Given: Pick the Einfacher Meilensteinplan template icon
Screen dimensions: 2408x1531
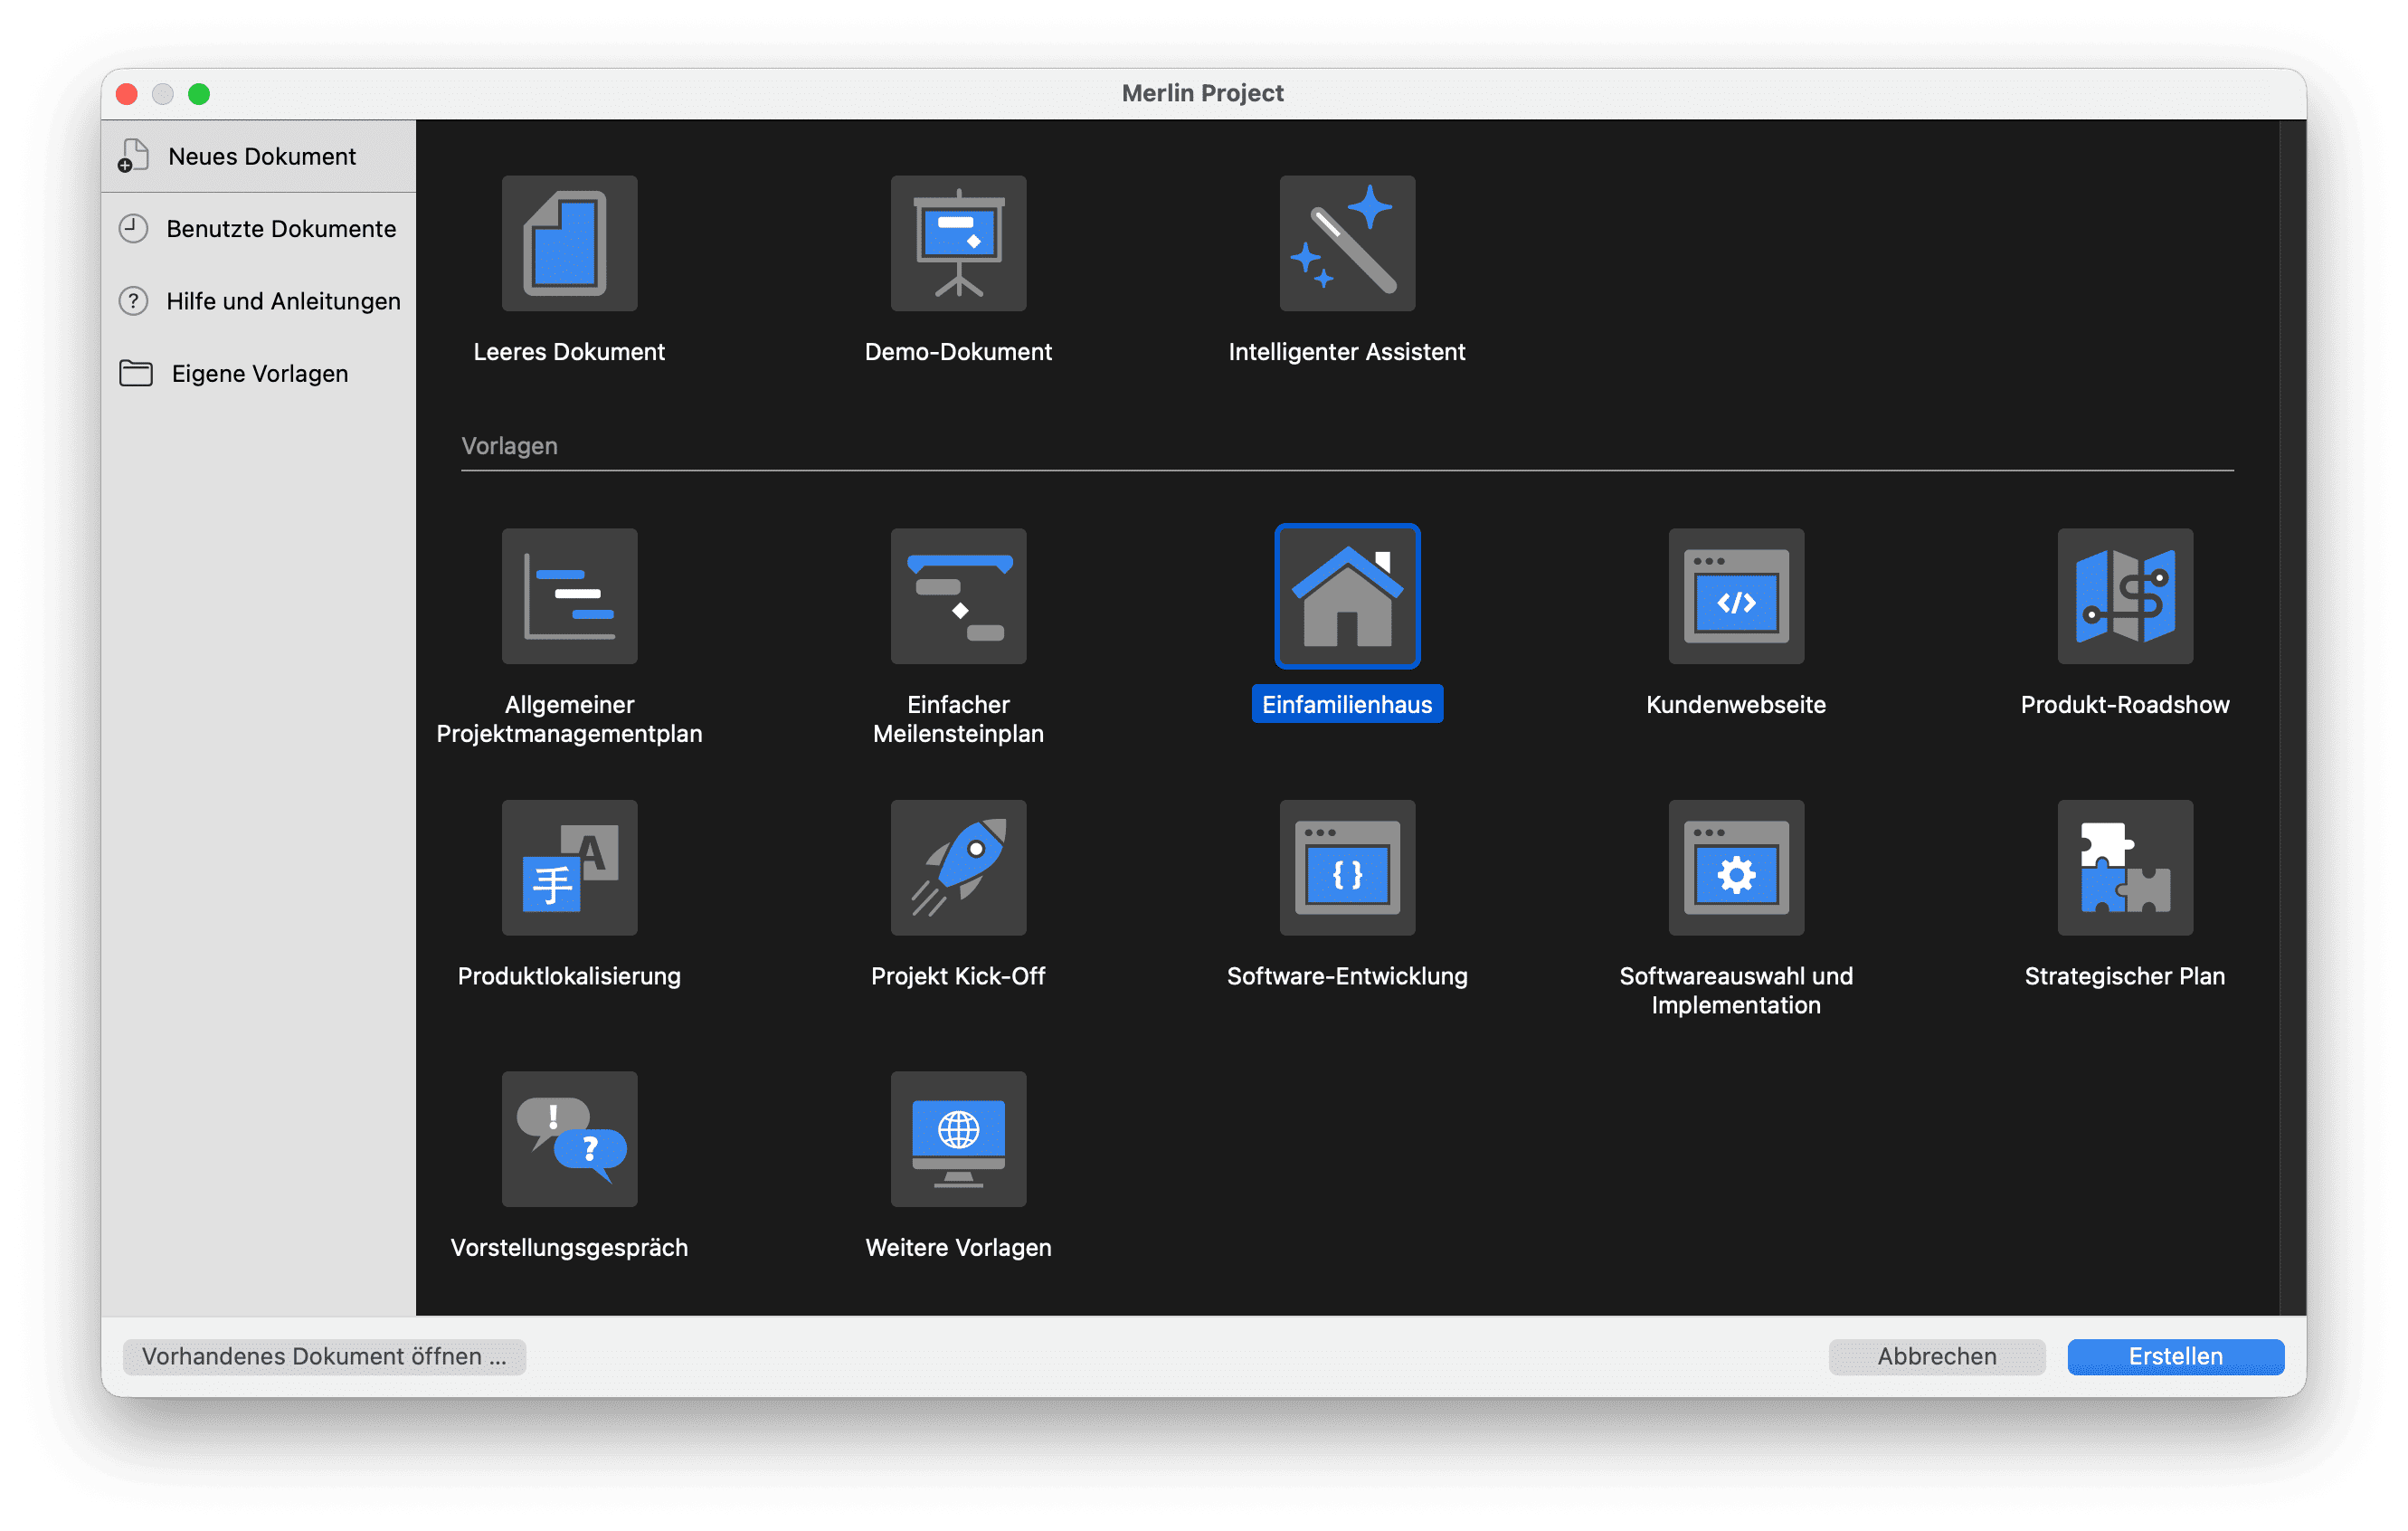Looking at the screenshot, I should [x=958, y=596].
